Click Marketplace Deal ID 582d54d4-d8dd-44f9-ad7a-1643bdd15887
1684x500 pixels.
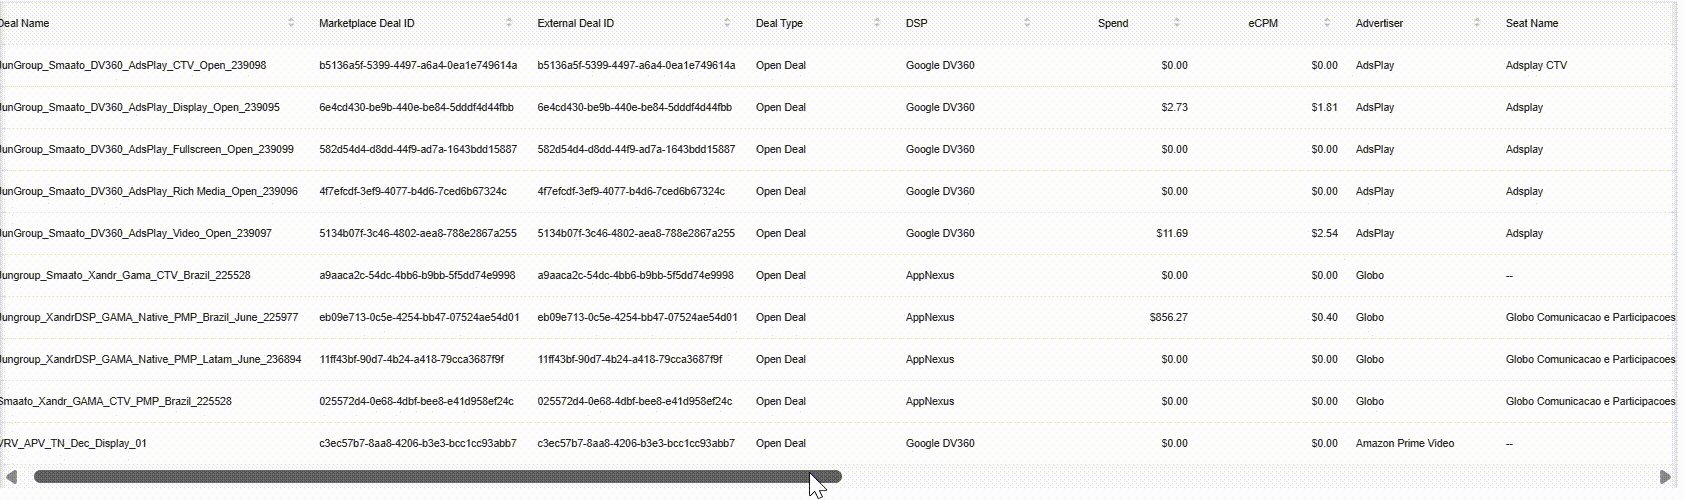pyautogui.click(x=418, y=149)
